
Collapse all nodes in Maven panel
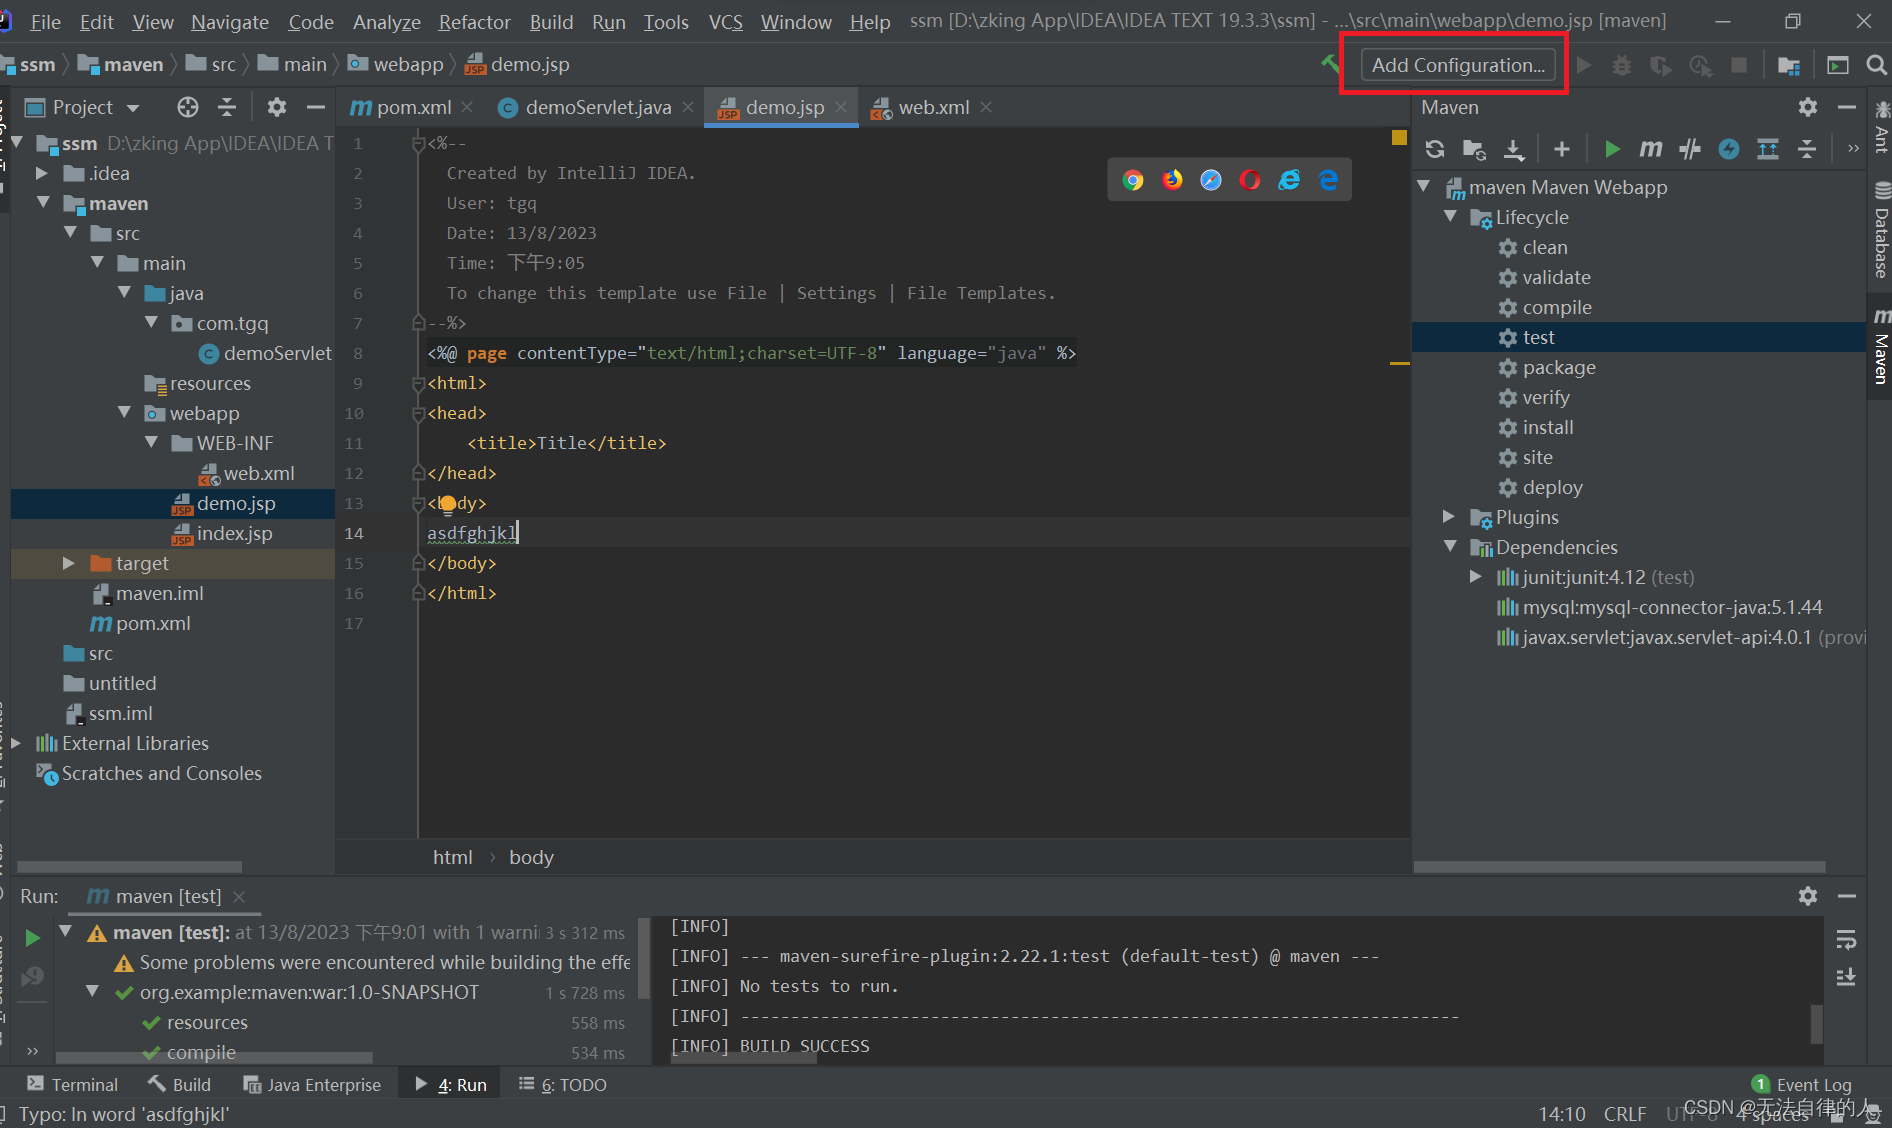tap(1807, 148)
